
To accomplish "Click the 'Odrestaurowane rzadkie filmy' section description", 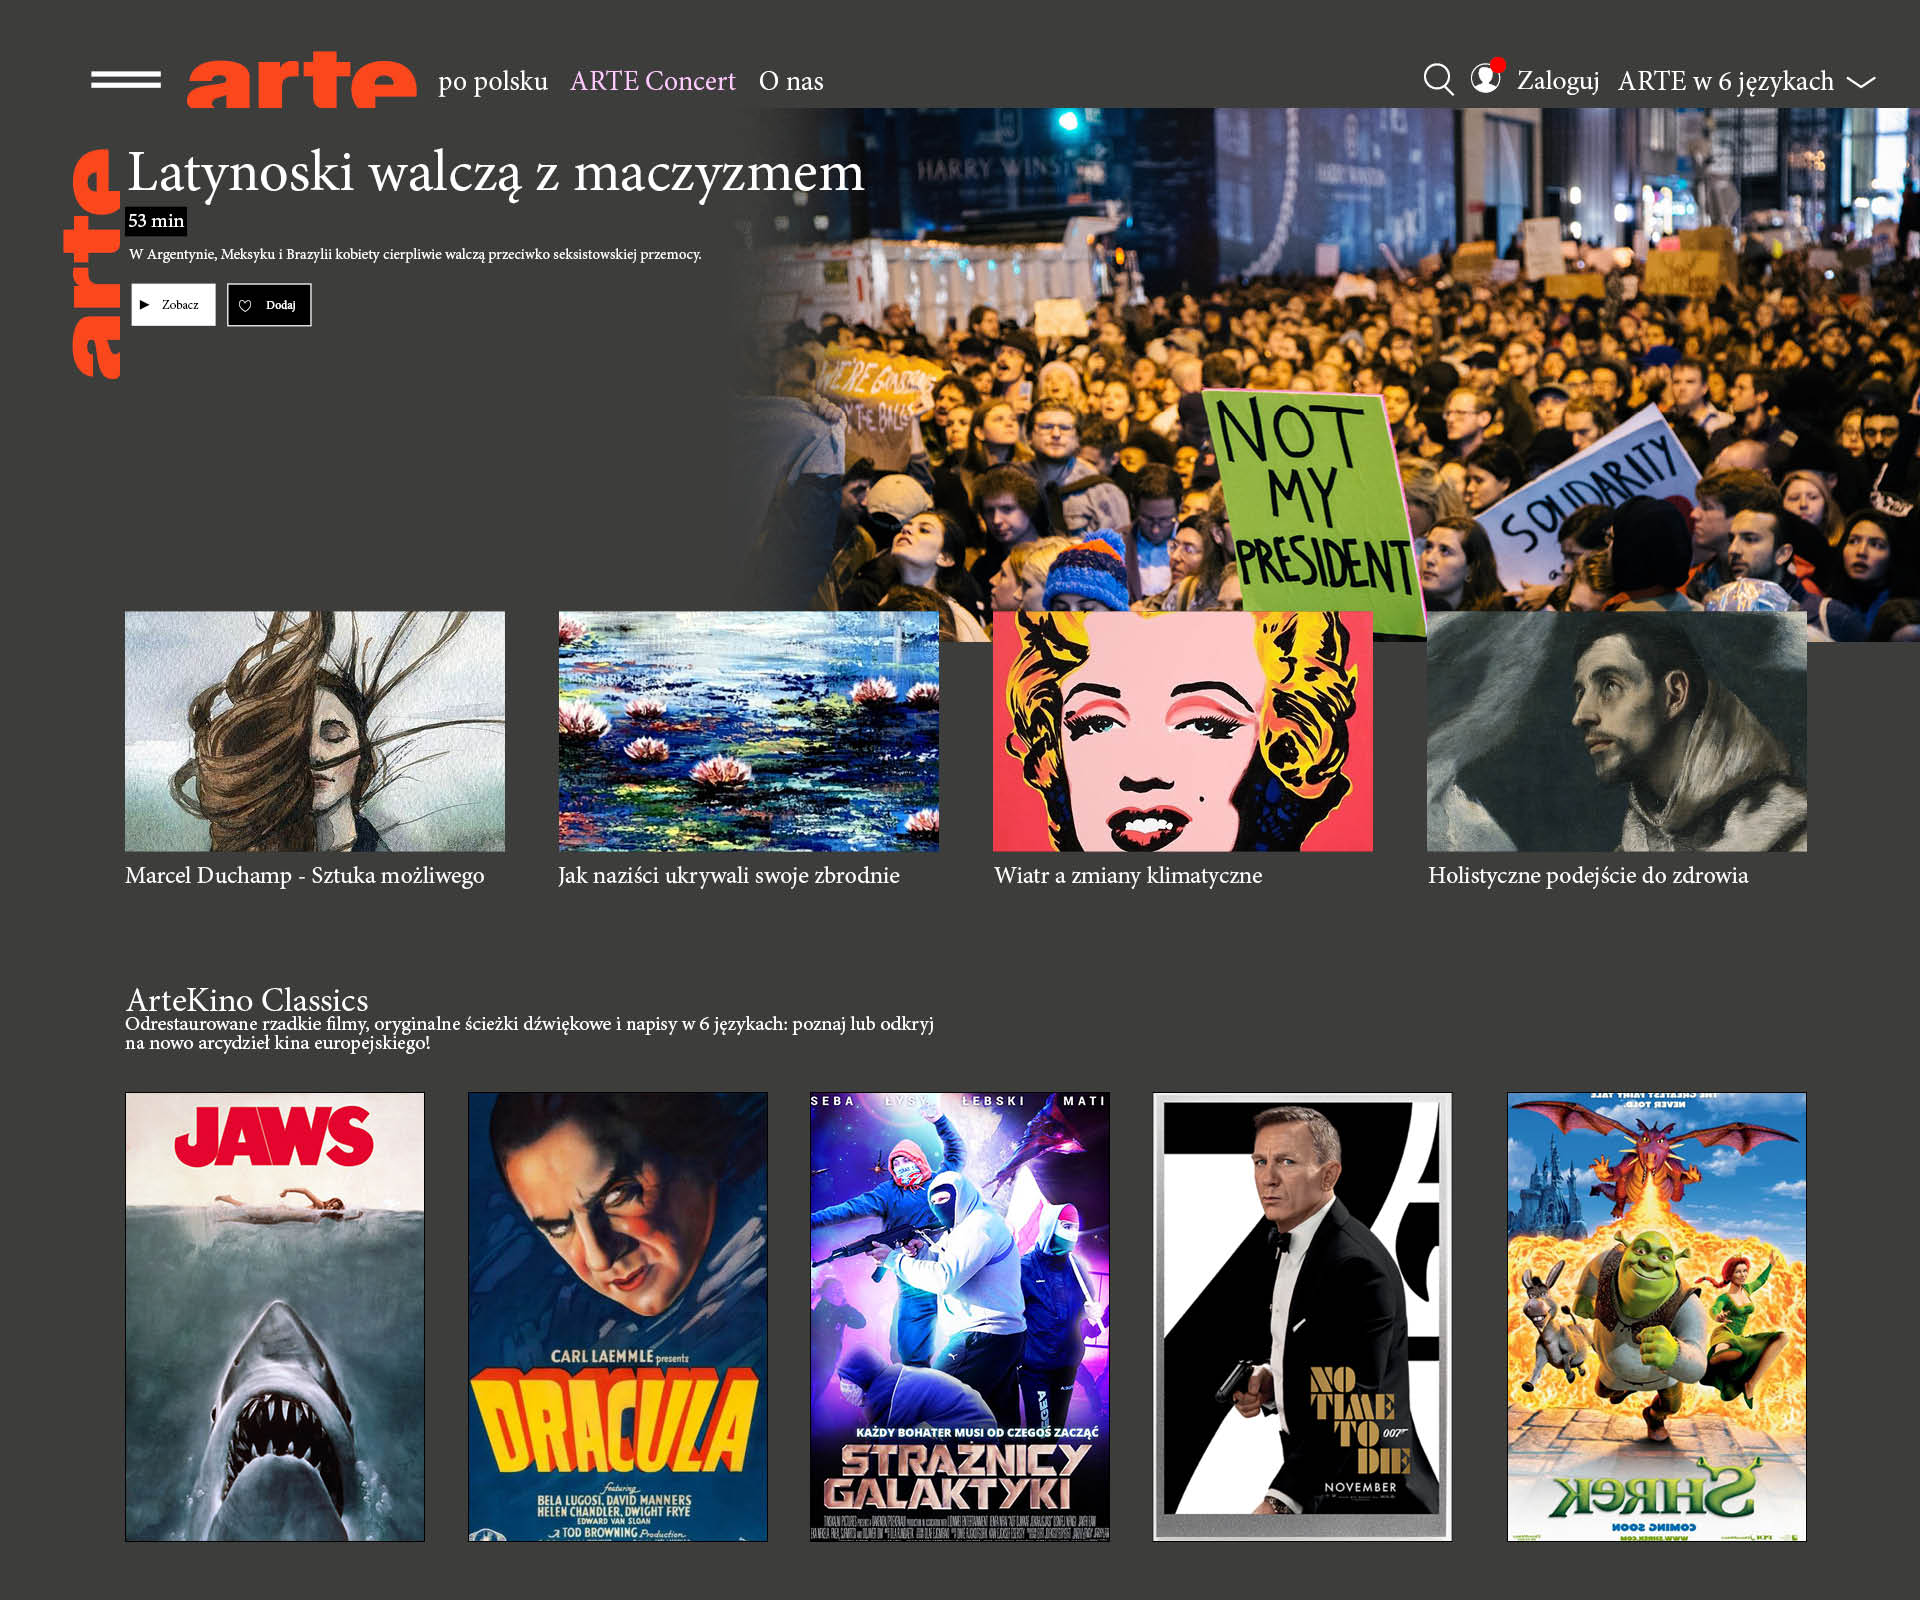I will pyautogui.click(x=530, y=1033).
